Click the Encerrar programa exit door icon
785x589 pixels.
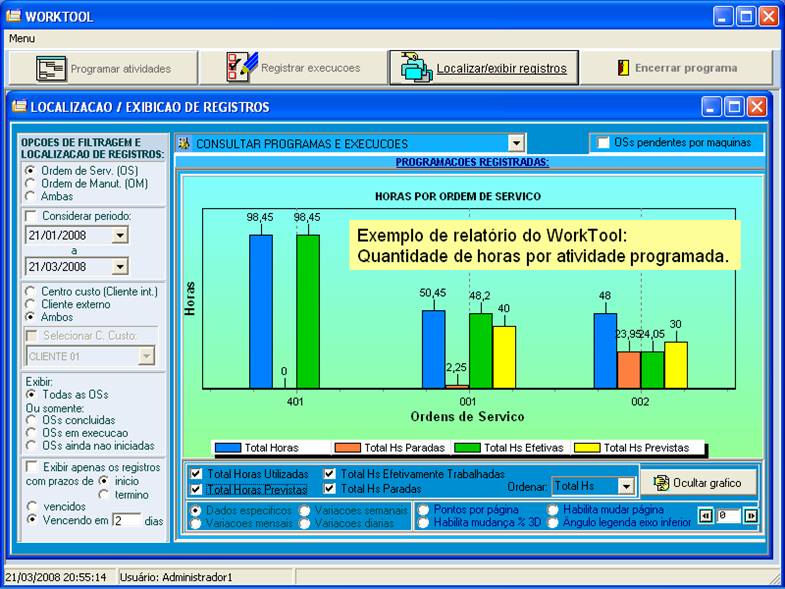(623, 68)
